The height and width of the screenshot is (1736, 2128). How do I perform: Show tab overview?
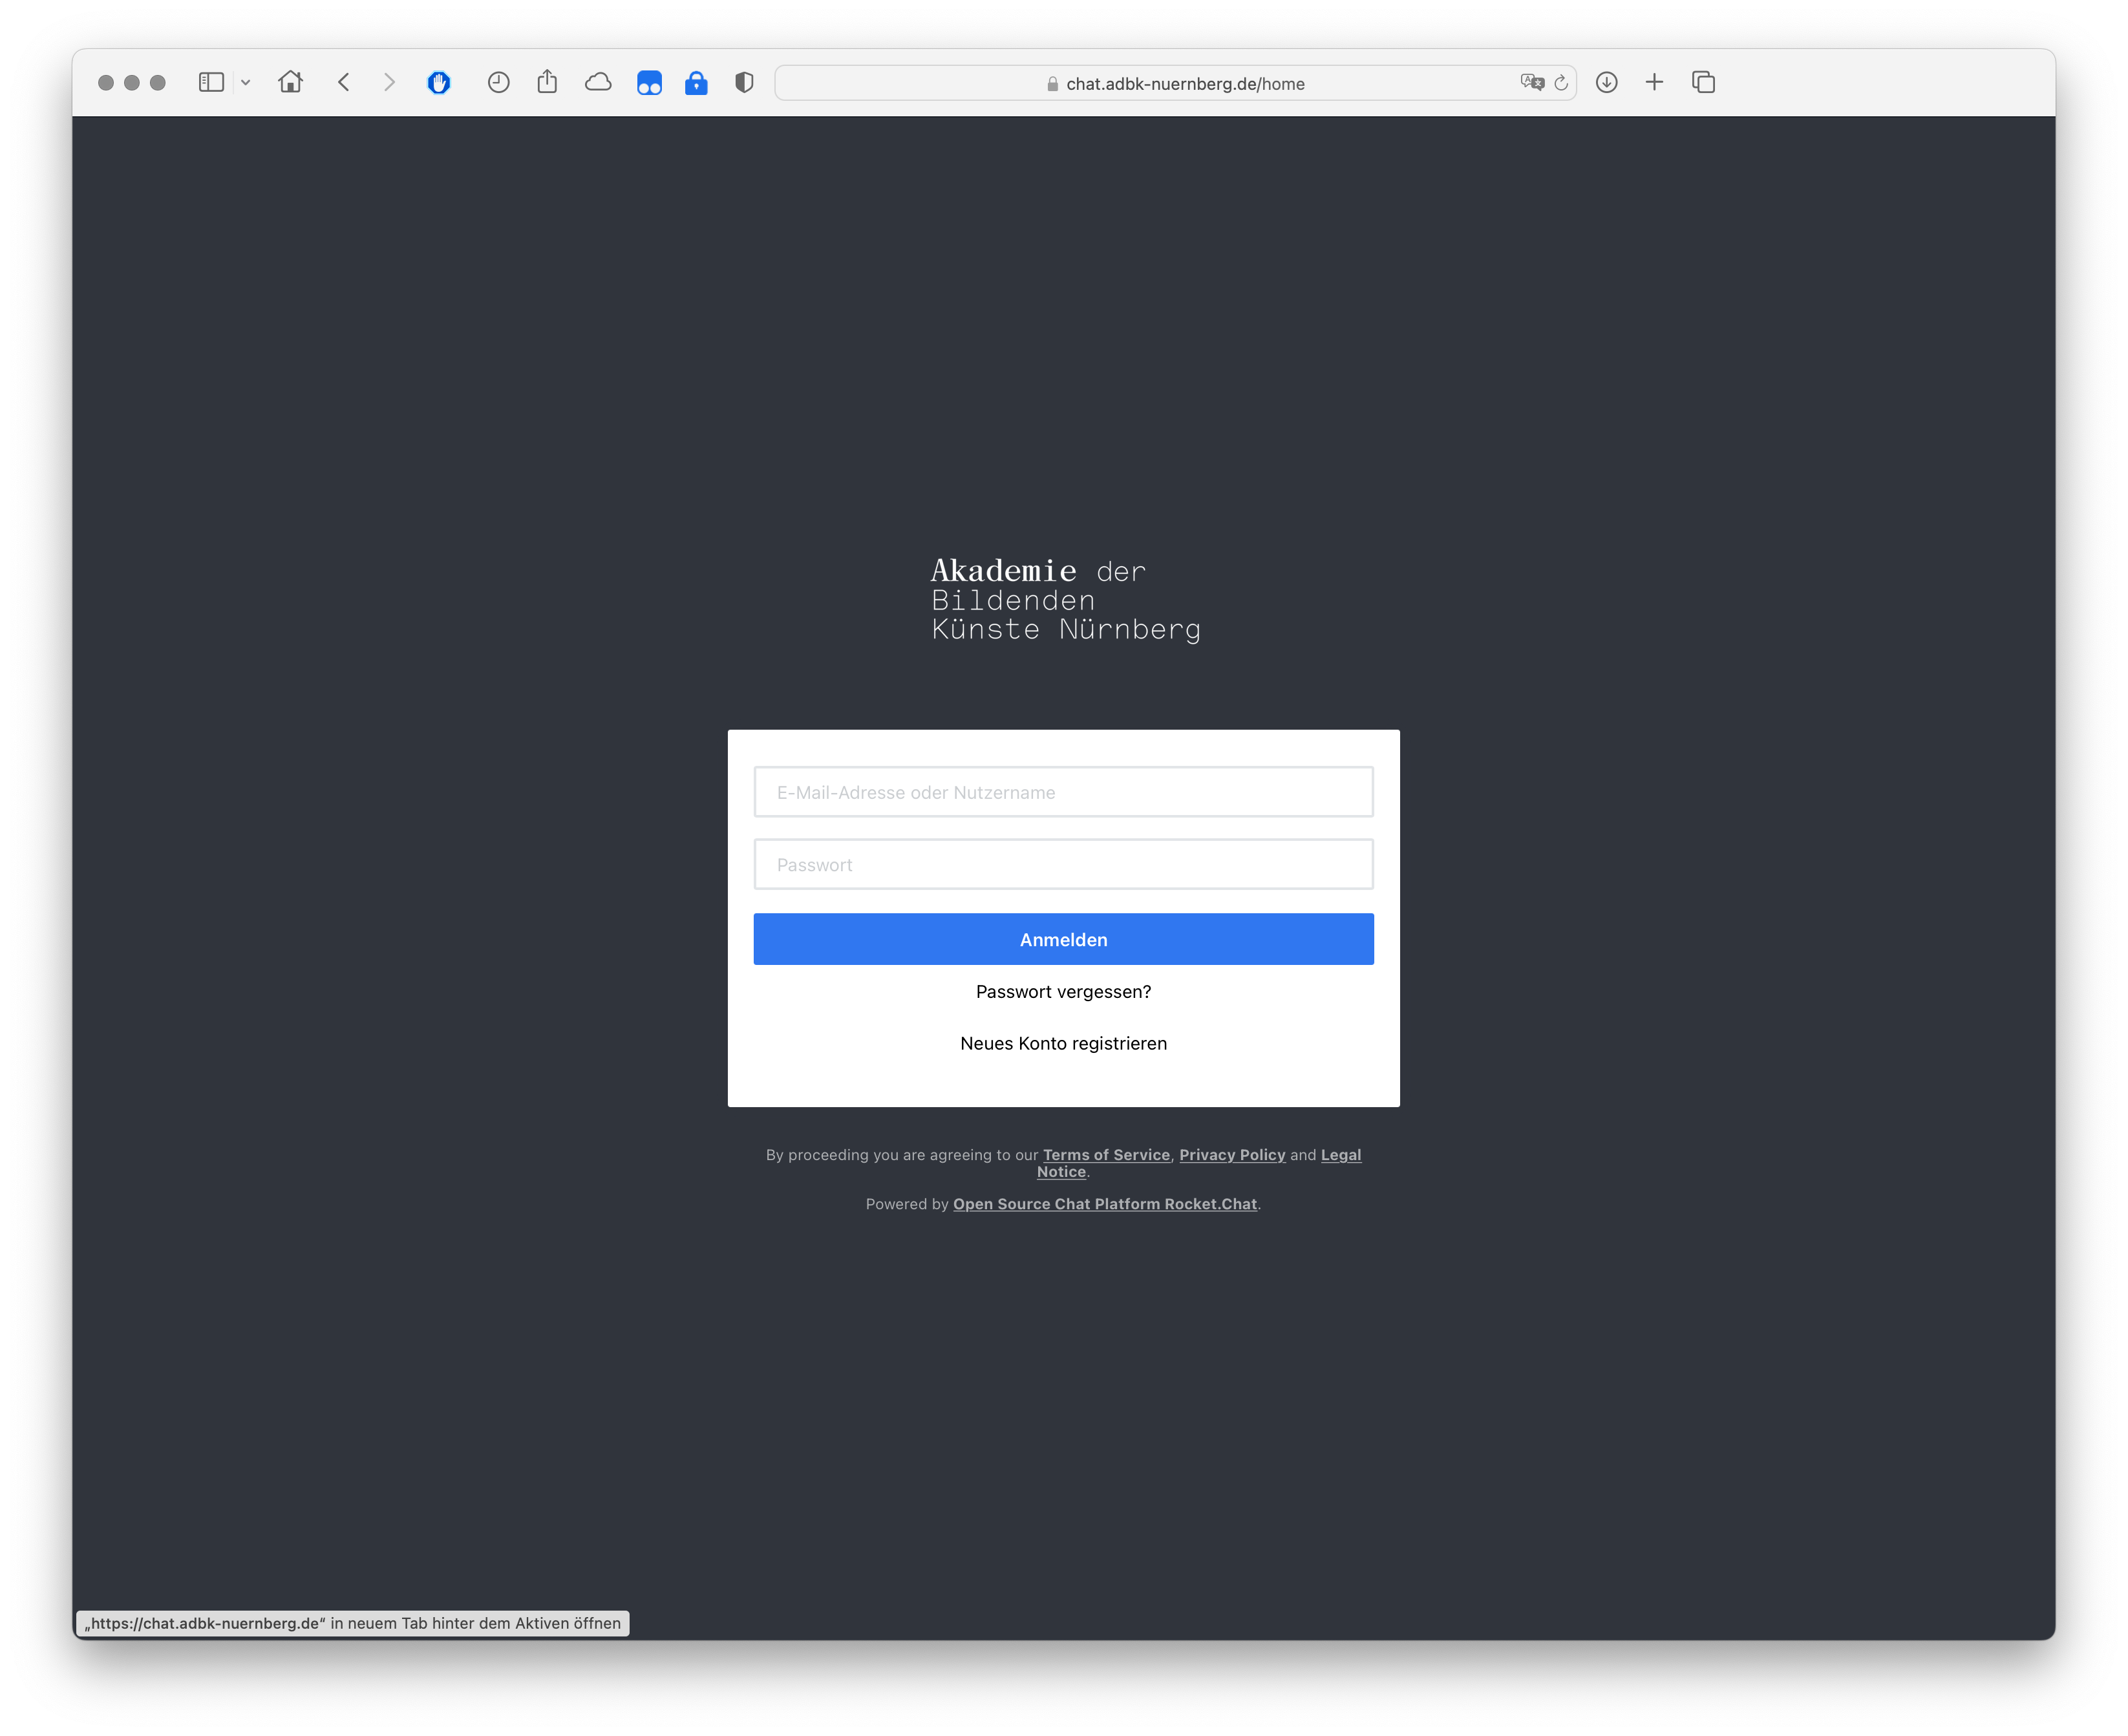tap(1704, 83)
